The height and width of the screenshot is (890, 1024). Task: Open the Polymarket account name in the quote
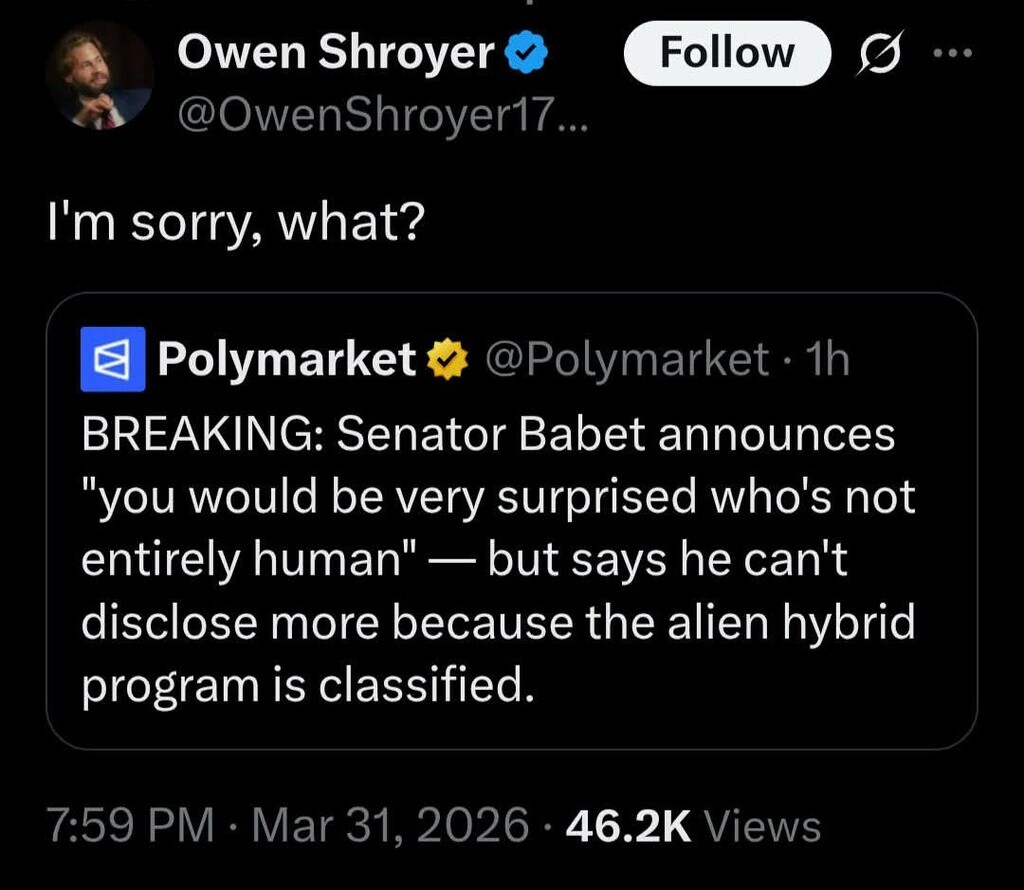[288, 359]
